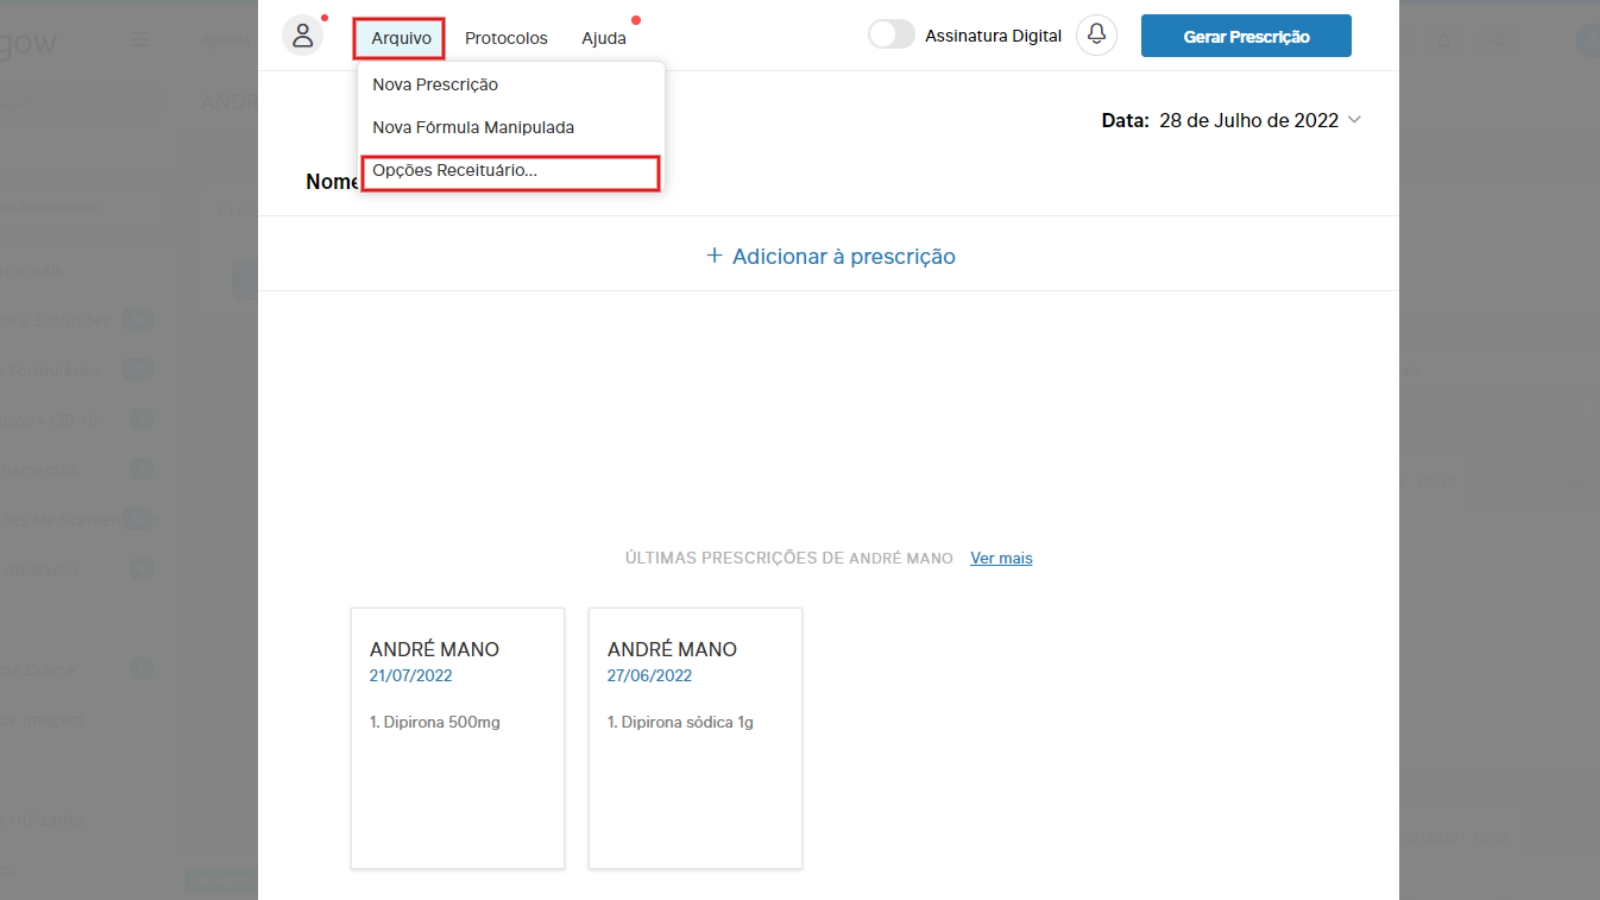Viewport: 1600px width, 900px height.
Task: Click the date text 28 de Julho de 2022
Action: [1248, 121]
